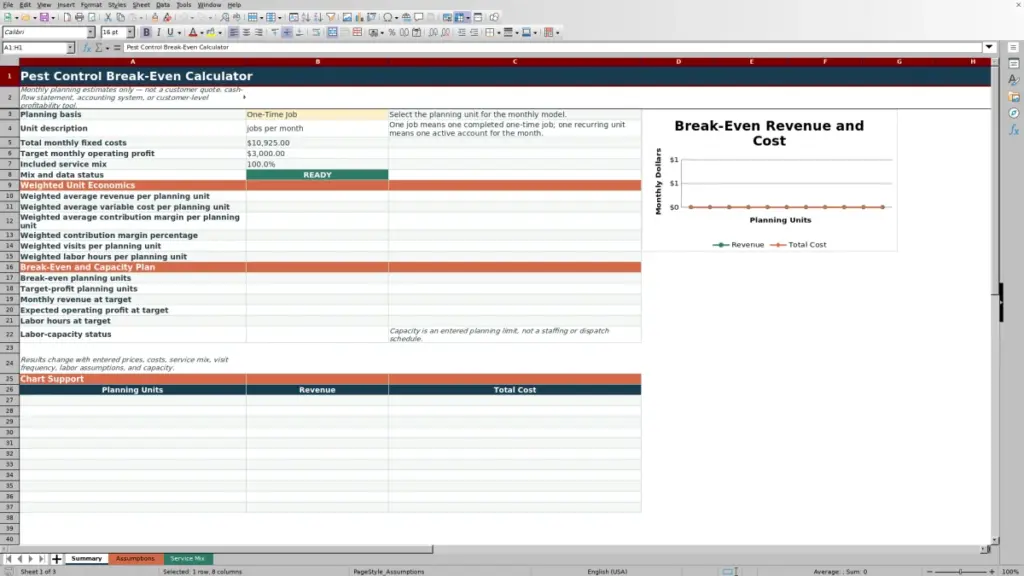
Task: Select column B header
Action: coord(317,61)
